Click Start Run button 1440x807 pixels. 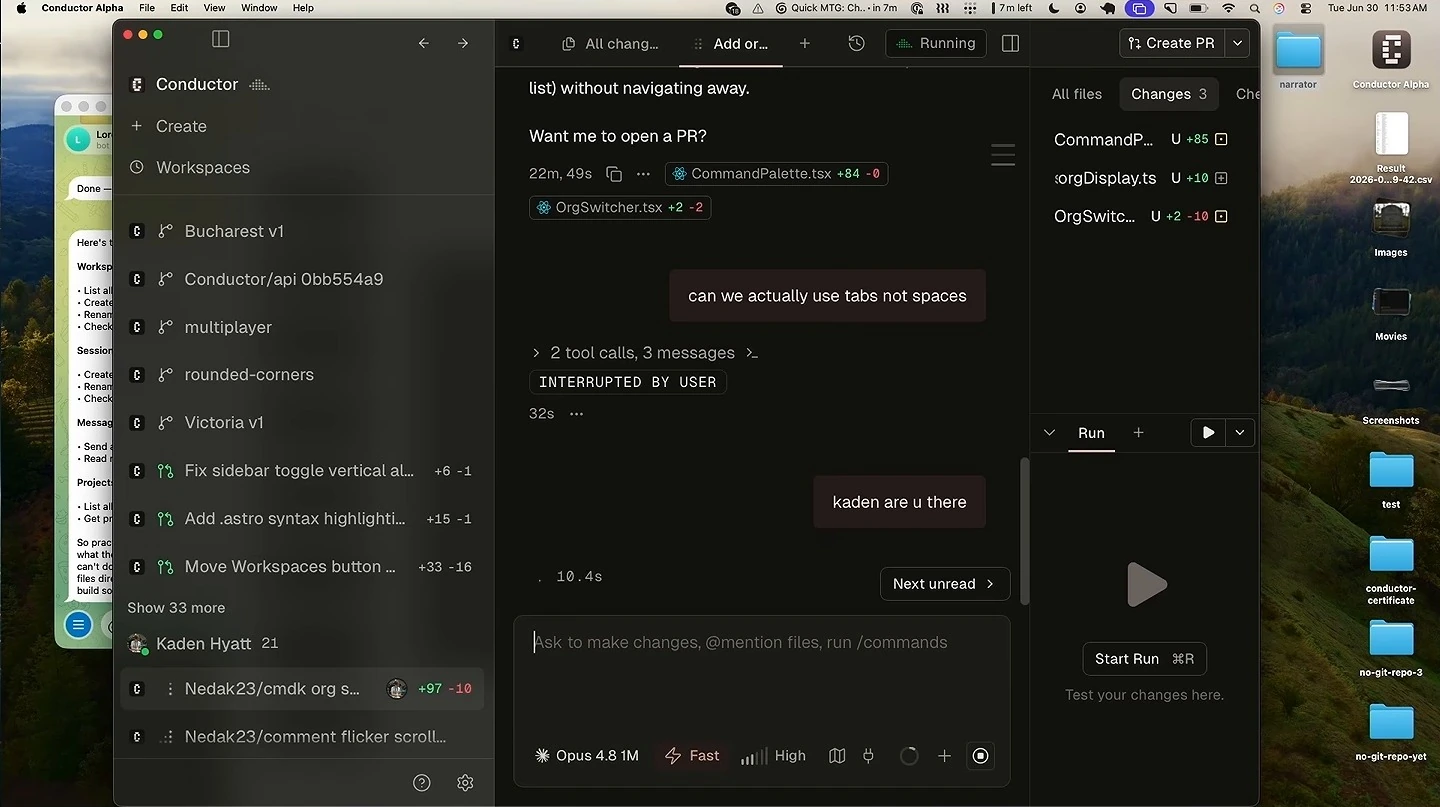point(1144,659)
